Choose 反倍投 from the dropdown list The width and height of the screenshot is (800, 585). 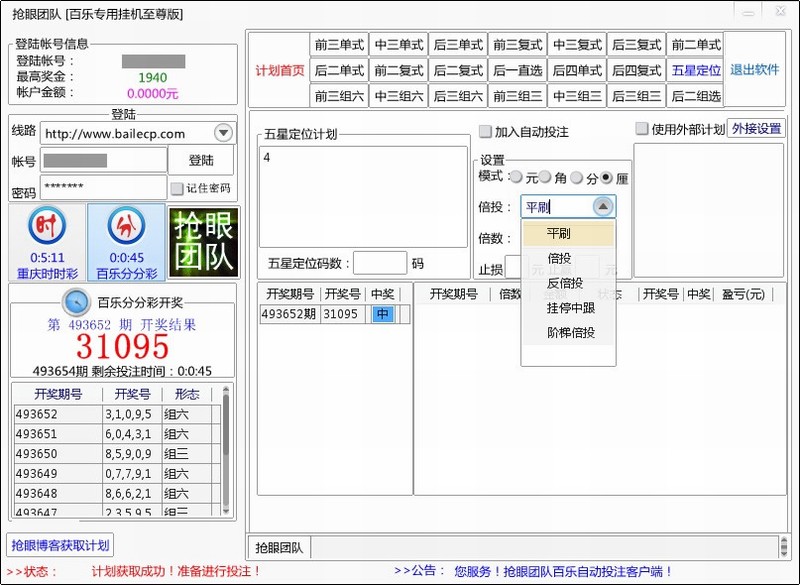[x=565, y=283]
